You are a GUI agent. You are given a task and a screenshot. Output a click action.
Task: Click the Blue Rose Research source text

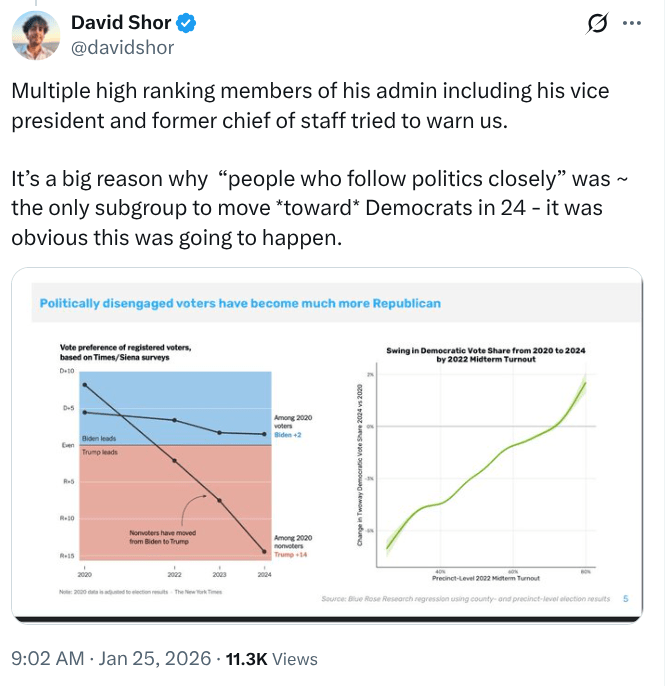point(465,599)
